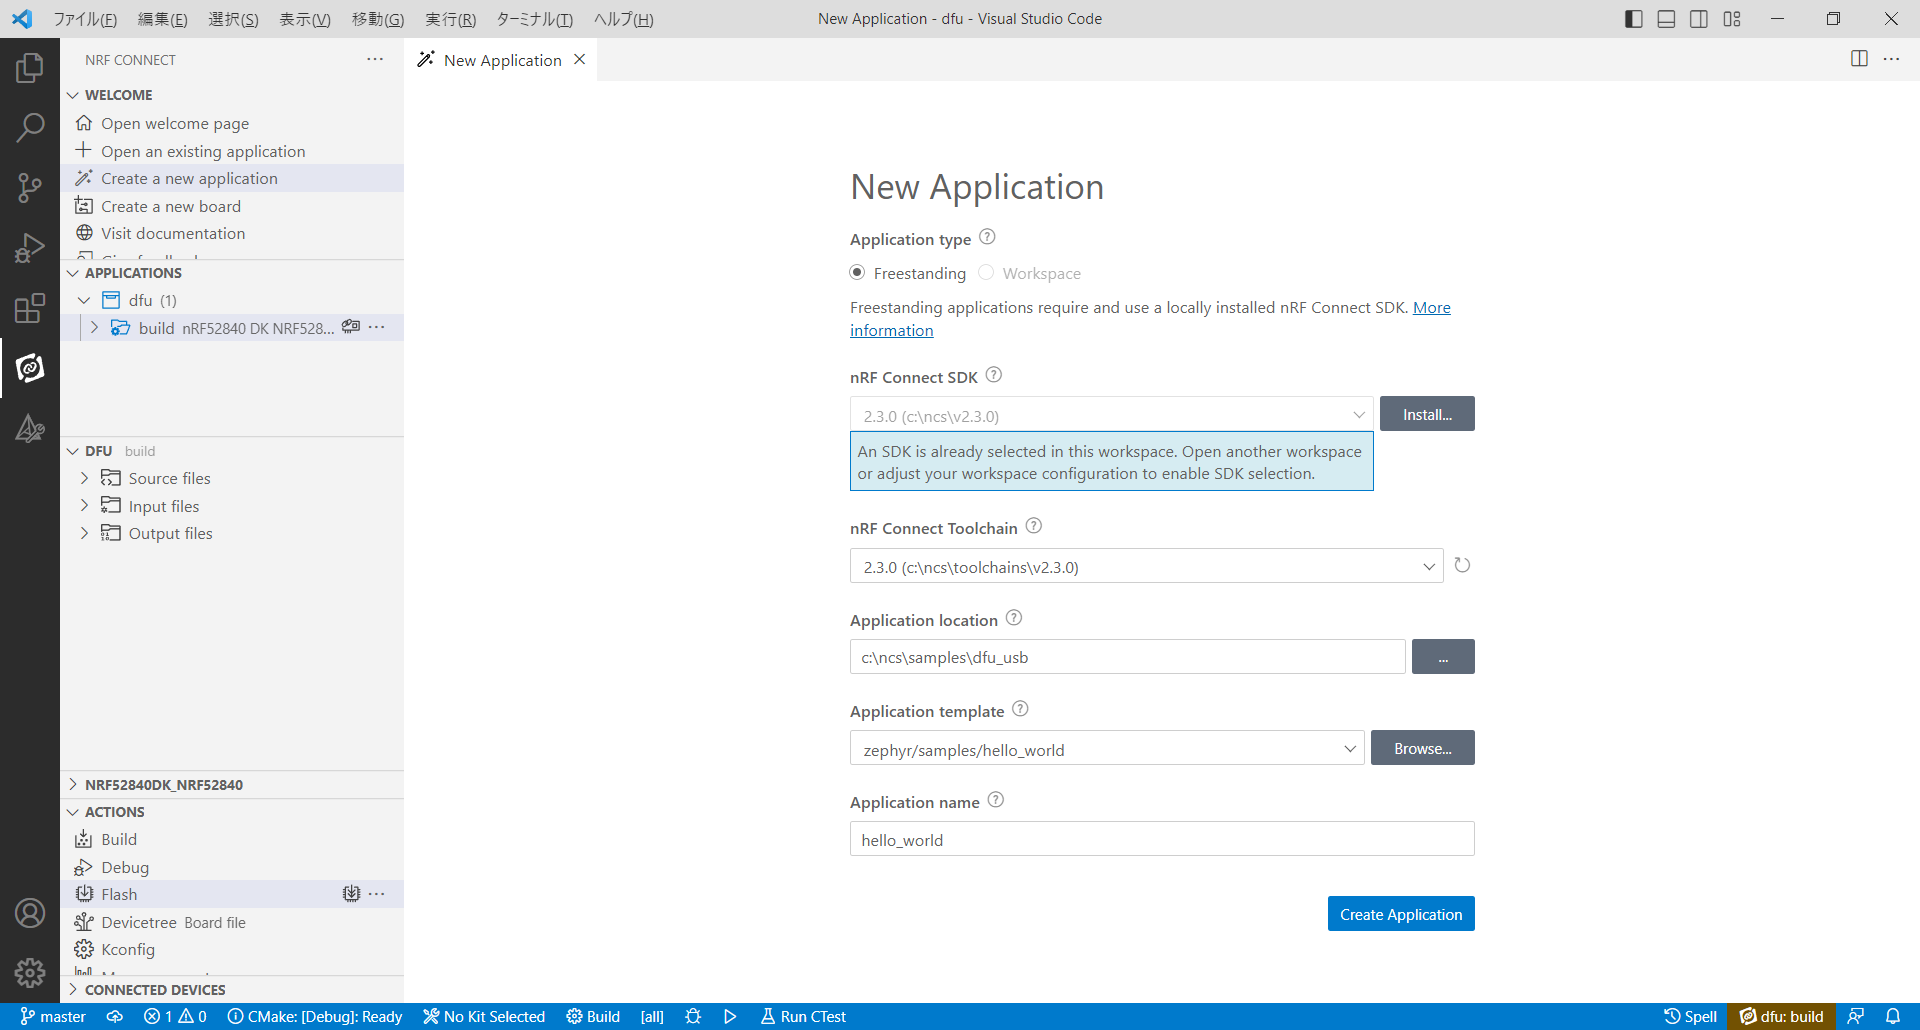The image size is (1920, 1030).
Task: Click the help icon next to Application template
Action: 1020,709
